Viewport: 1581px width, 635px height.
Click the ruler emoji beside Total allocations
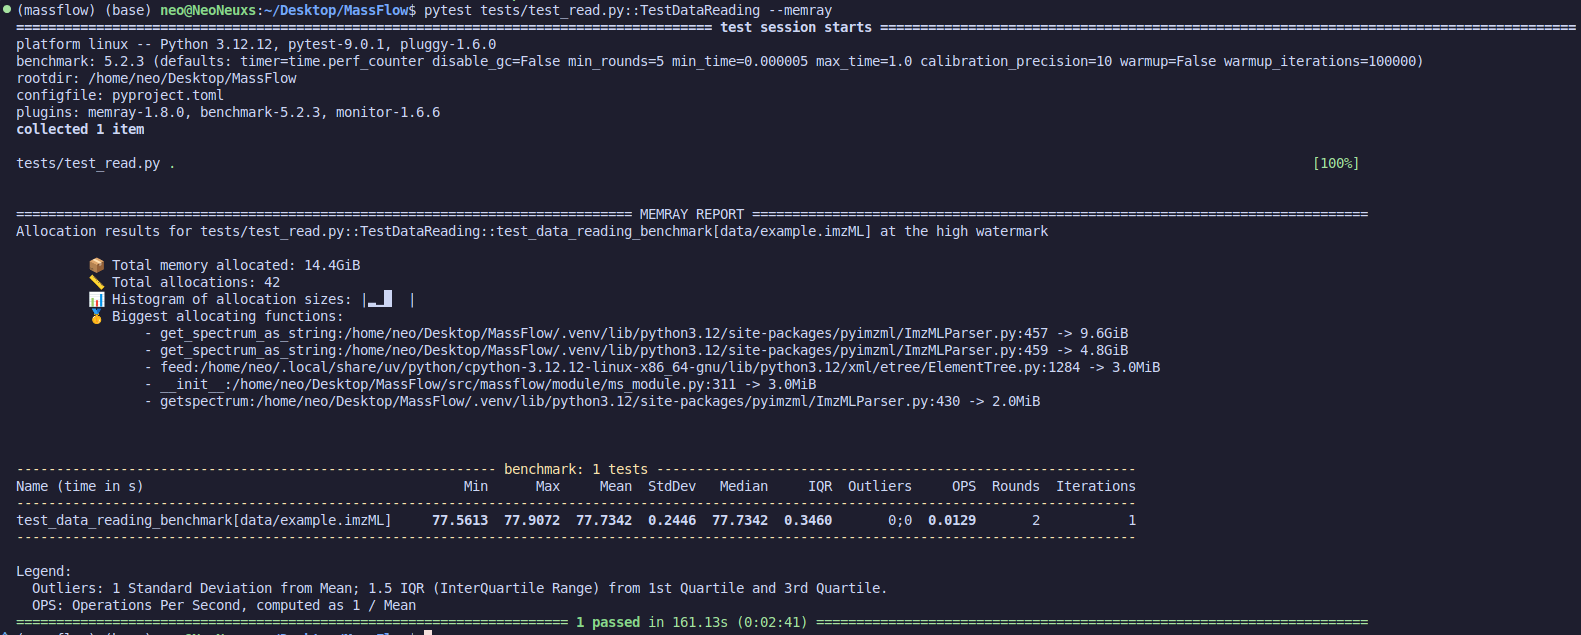[96, 282]
